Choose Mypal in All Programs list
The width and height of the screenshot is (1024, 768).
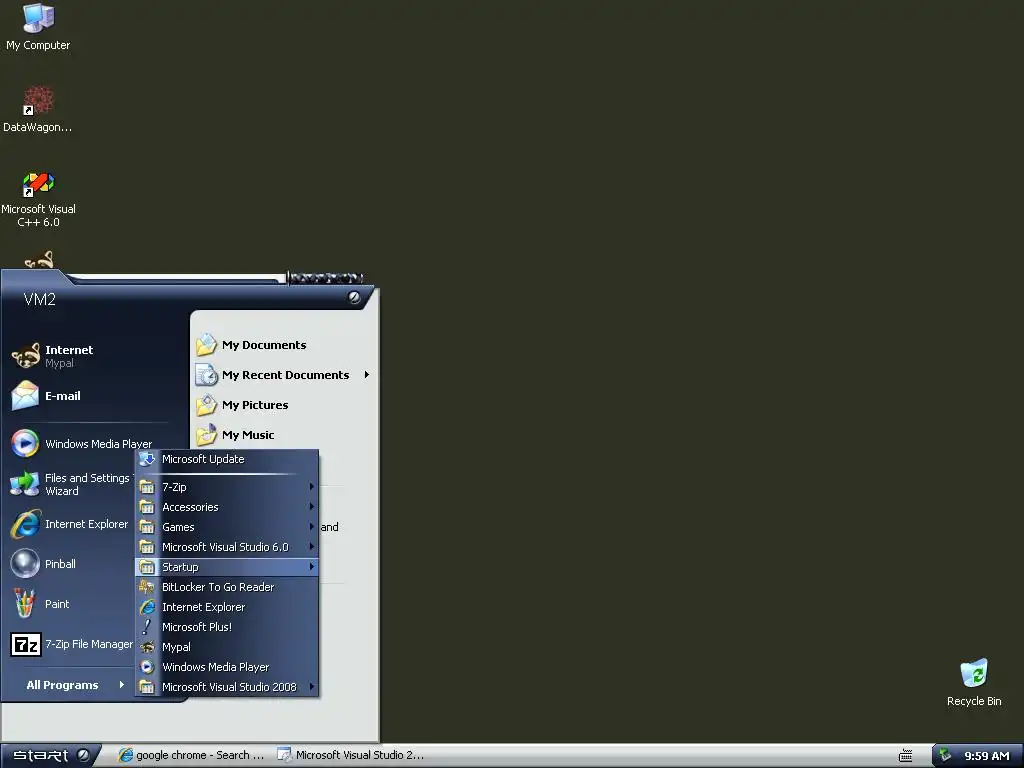[x=227, y=647]
